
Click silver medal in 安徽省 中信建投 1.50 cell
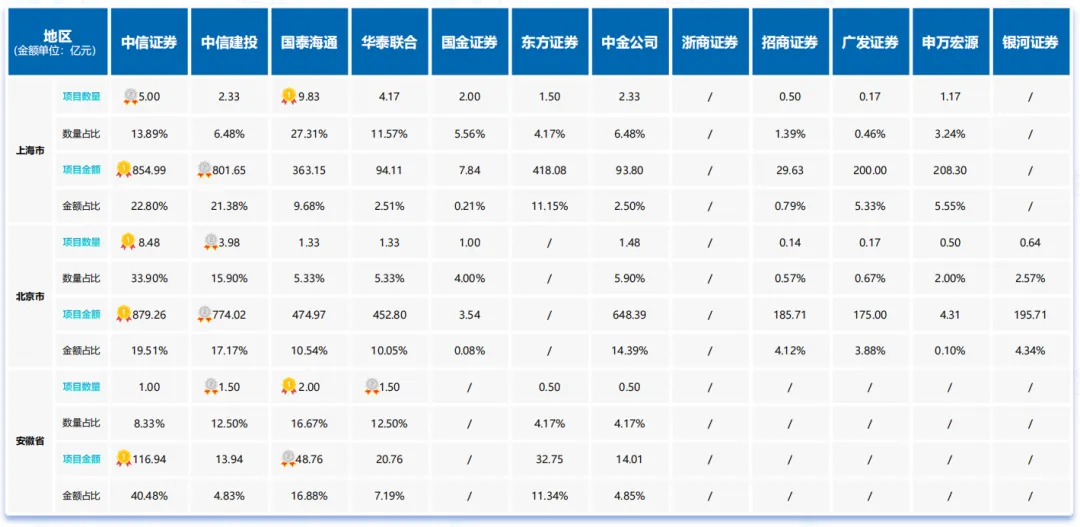[211, 386]
